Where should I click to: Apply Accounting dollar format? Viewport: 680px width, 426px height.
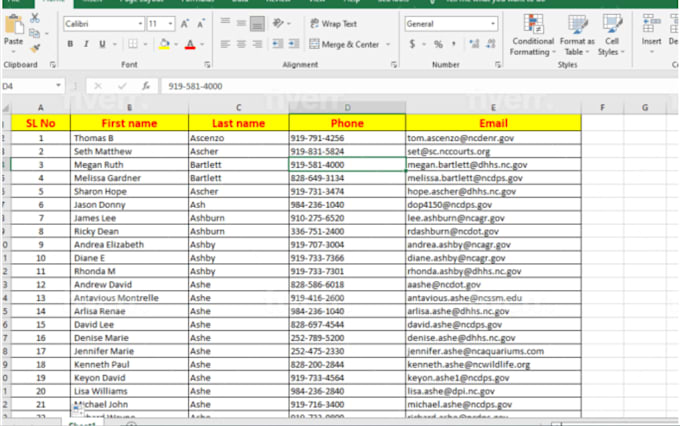(x=412, y=44)
